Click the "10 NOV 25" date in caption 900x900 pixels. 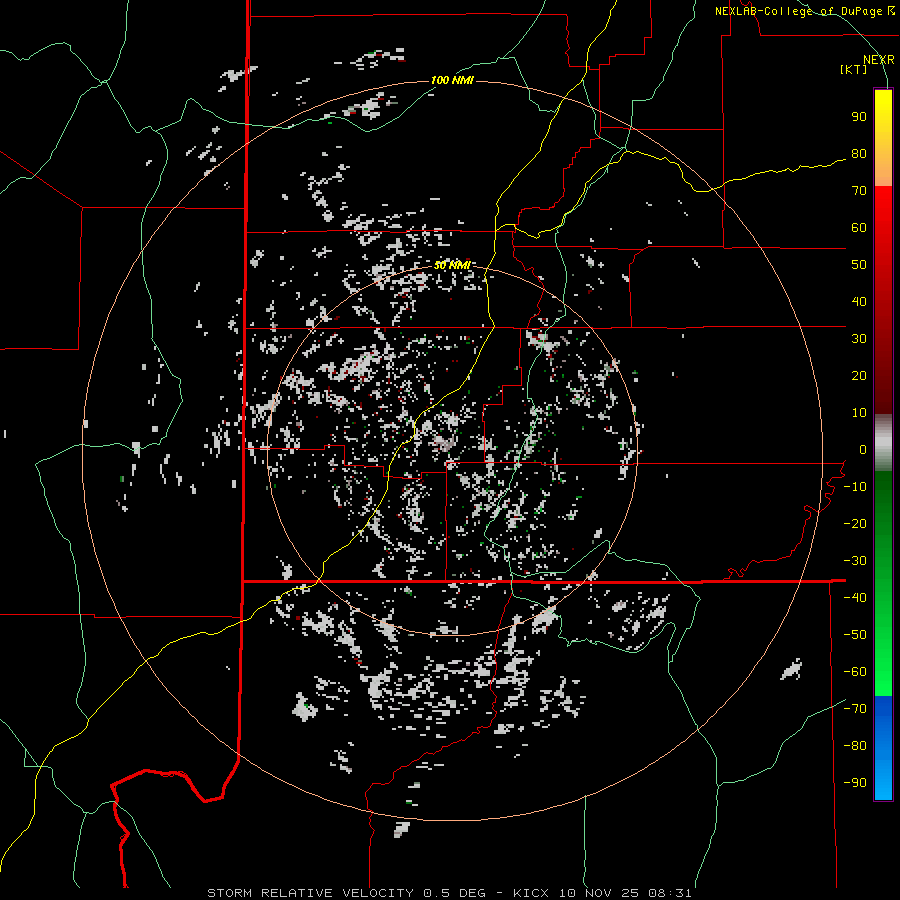tap(598, 893)
